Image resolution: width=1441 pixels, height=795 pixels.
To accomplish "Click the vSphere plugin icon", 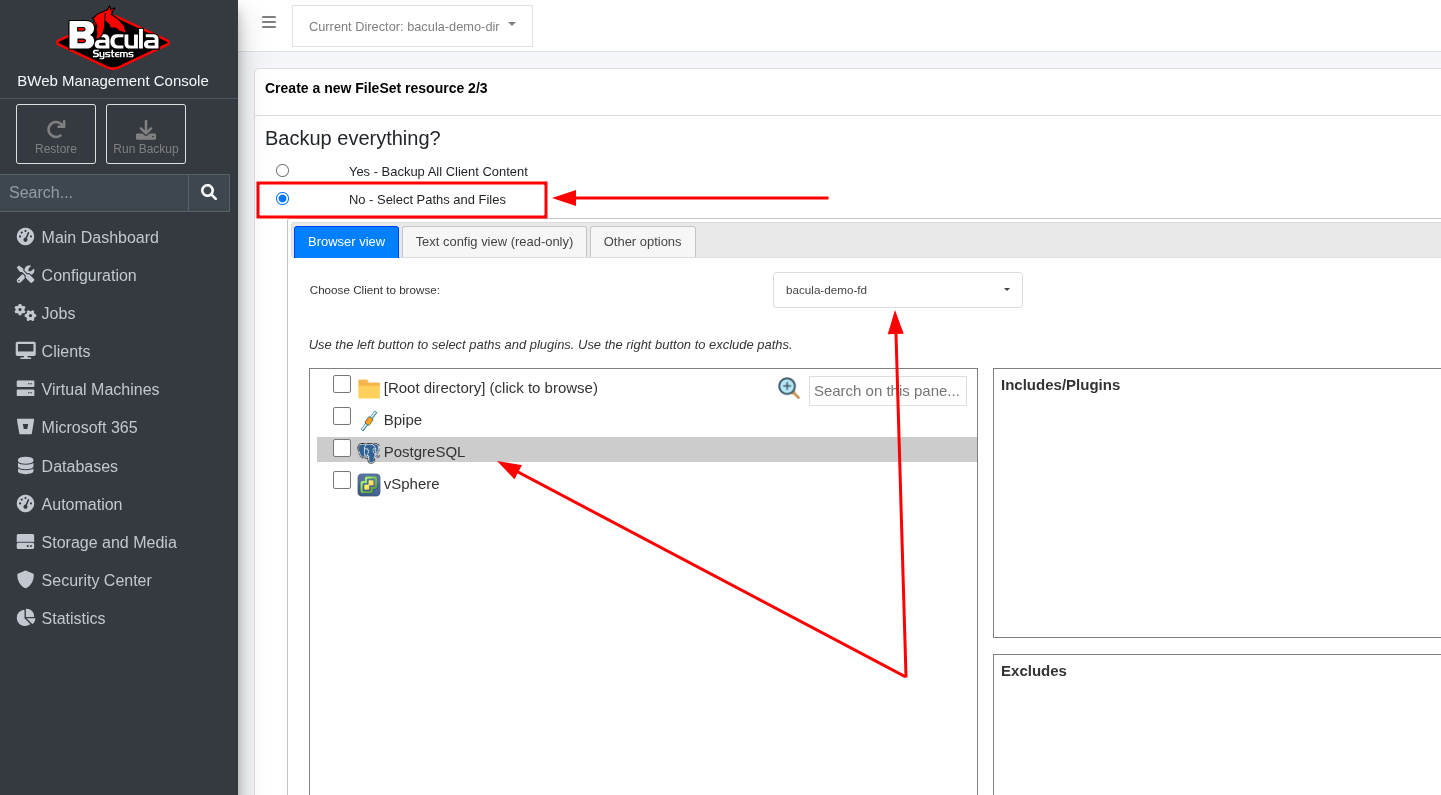I will tap(368, 484).
